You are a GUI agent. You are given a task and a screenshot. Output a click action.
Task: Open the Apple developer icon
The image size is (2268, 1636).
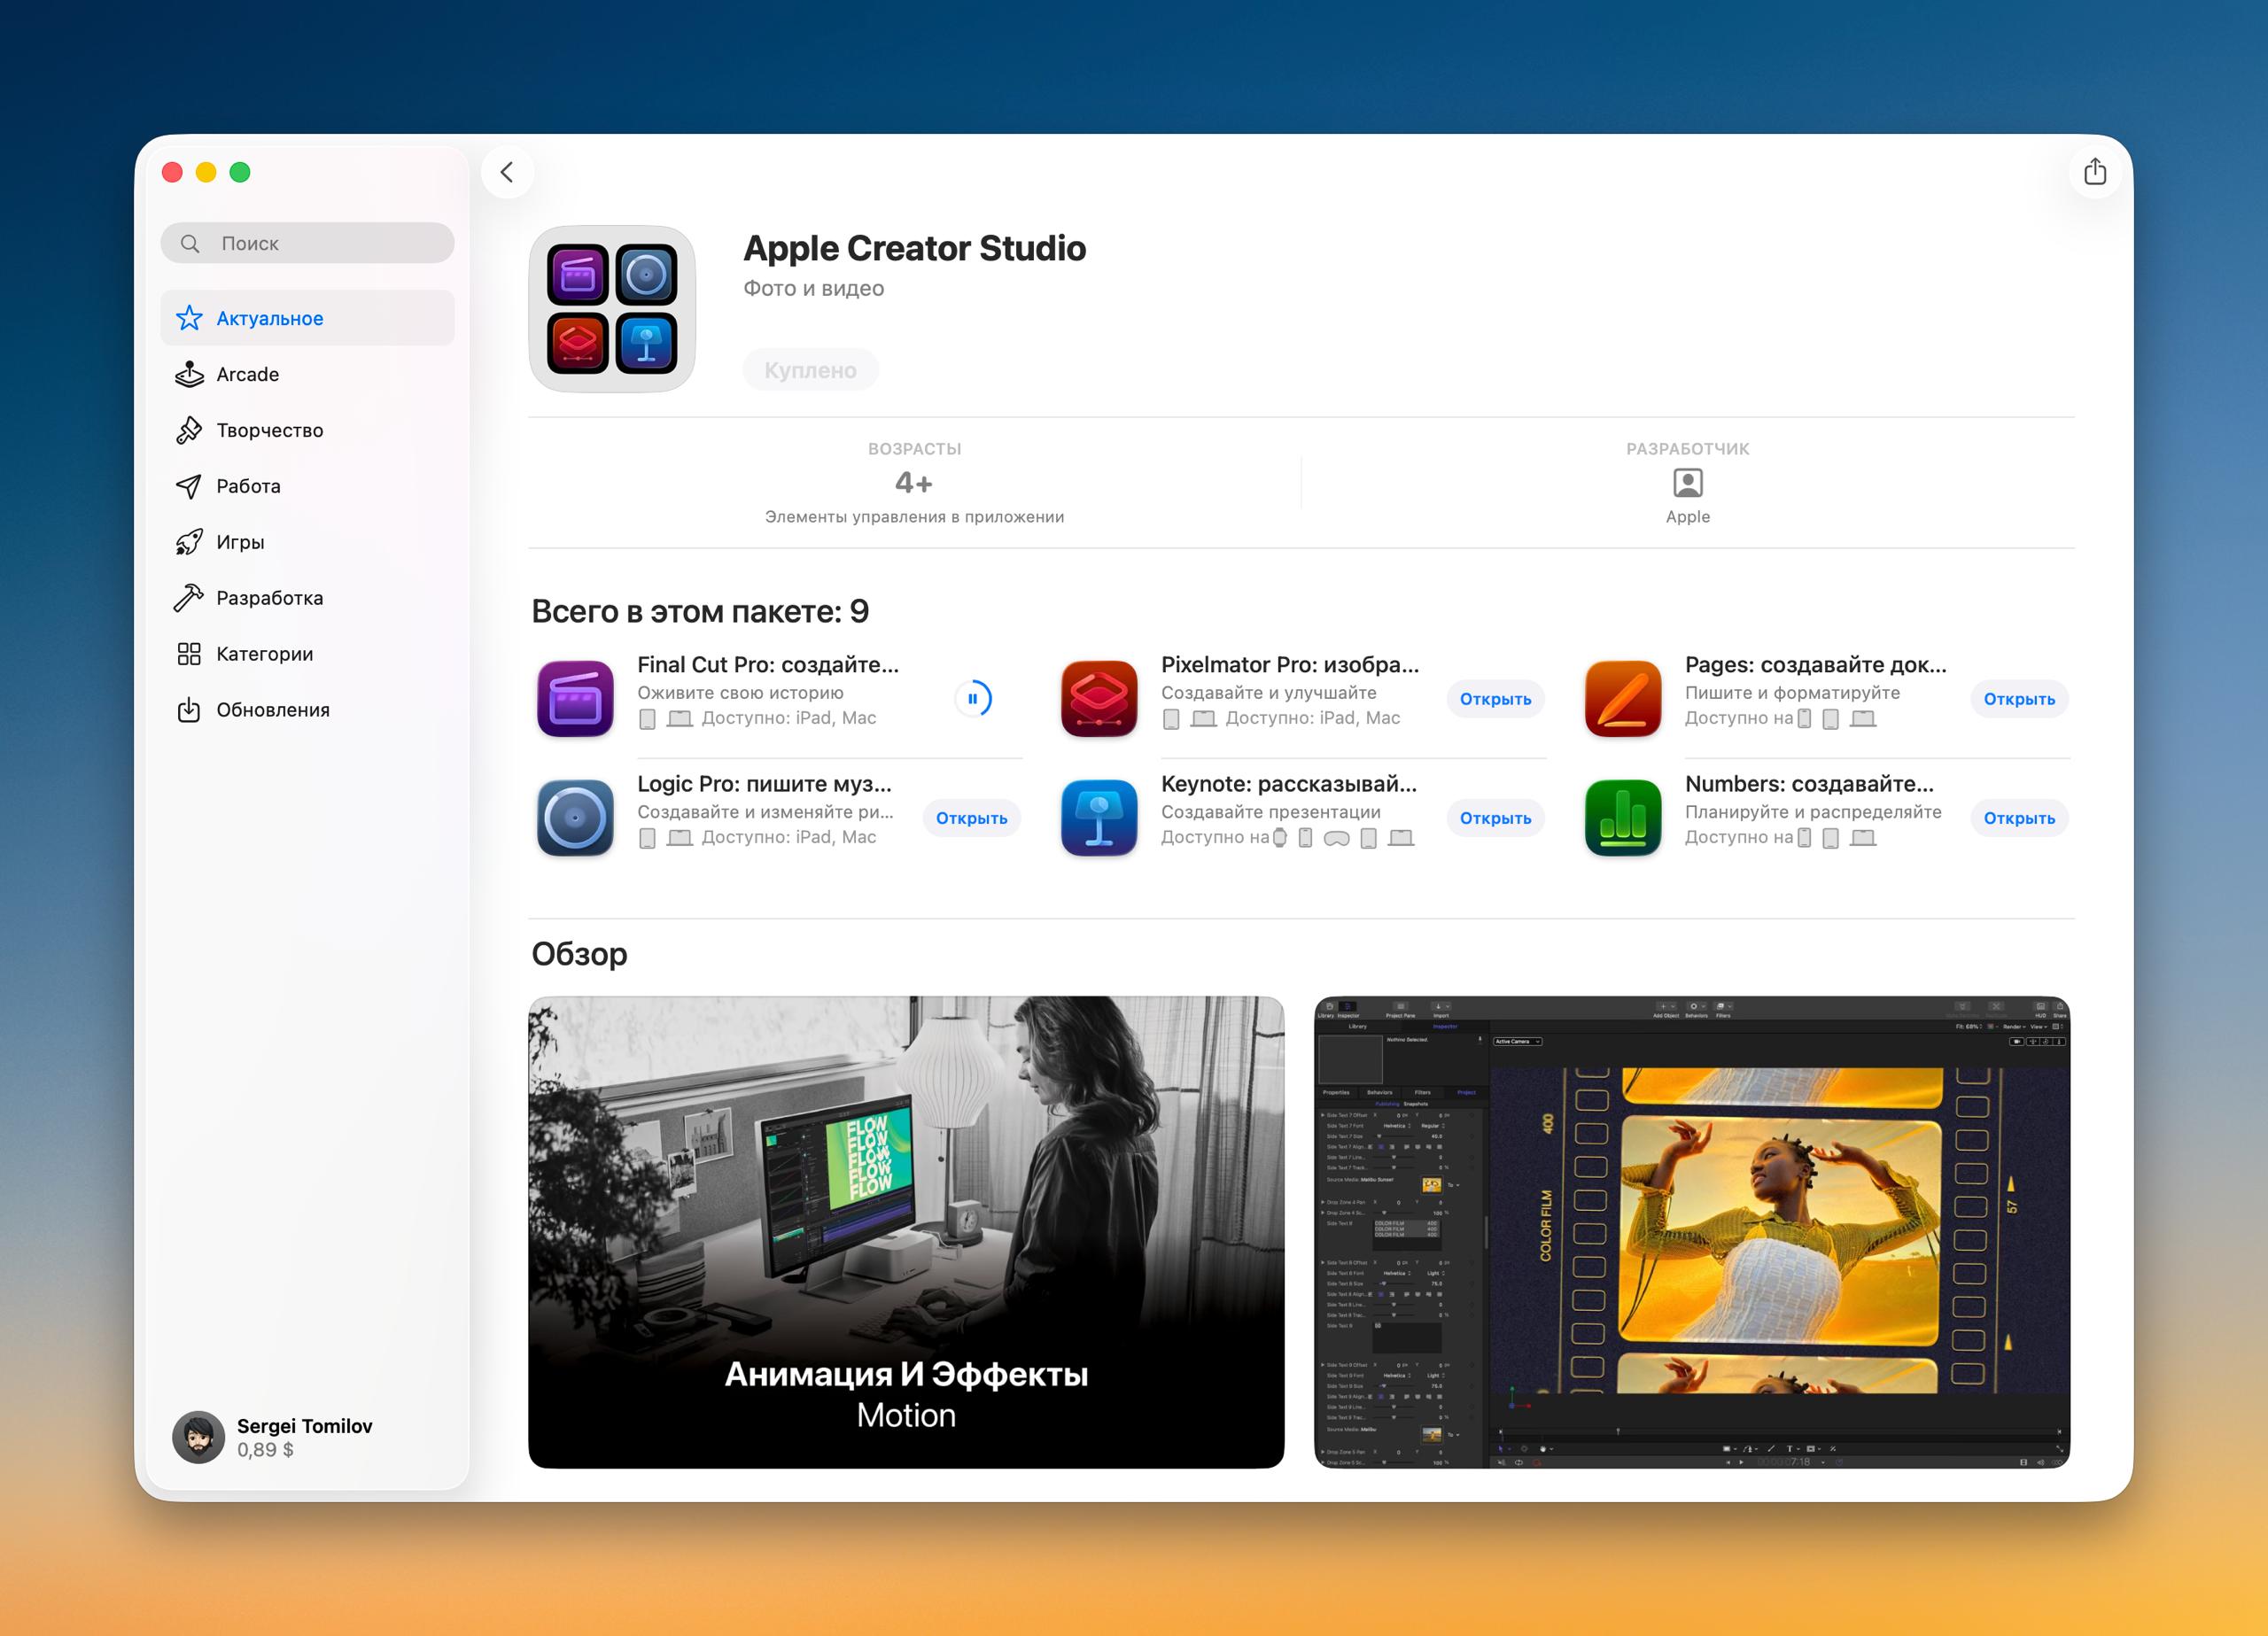1687,483
